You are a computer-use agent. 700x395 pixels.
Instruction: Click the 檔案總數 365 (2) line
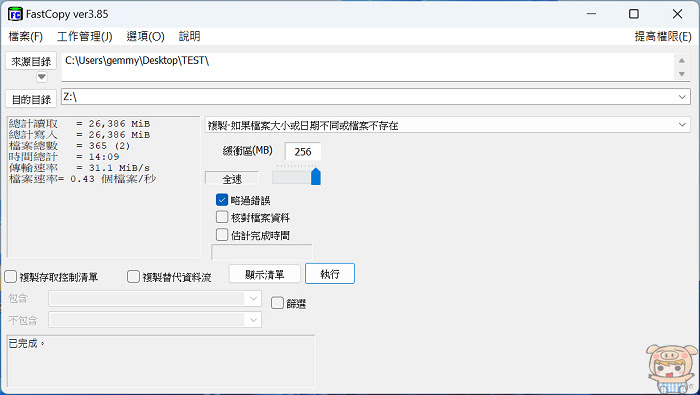pyautogui.click(x=69, y=146)
